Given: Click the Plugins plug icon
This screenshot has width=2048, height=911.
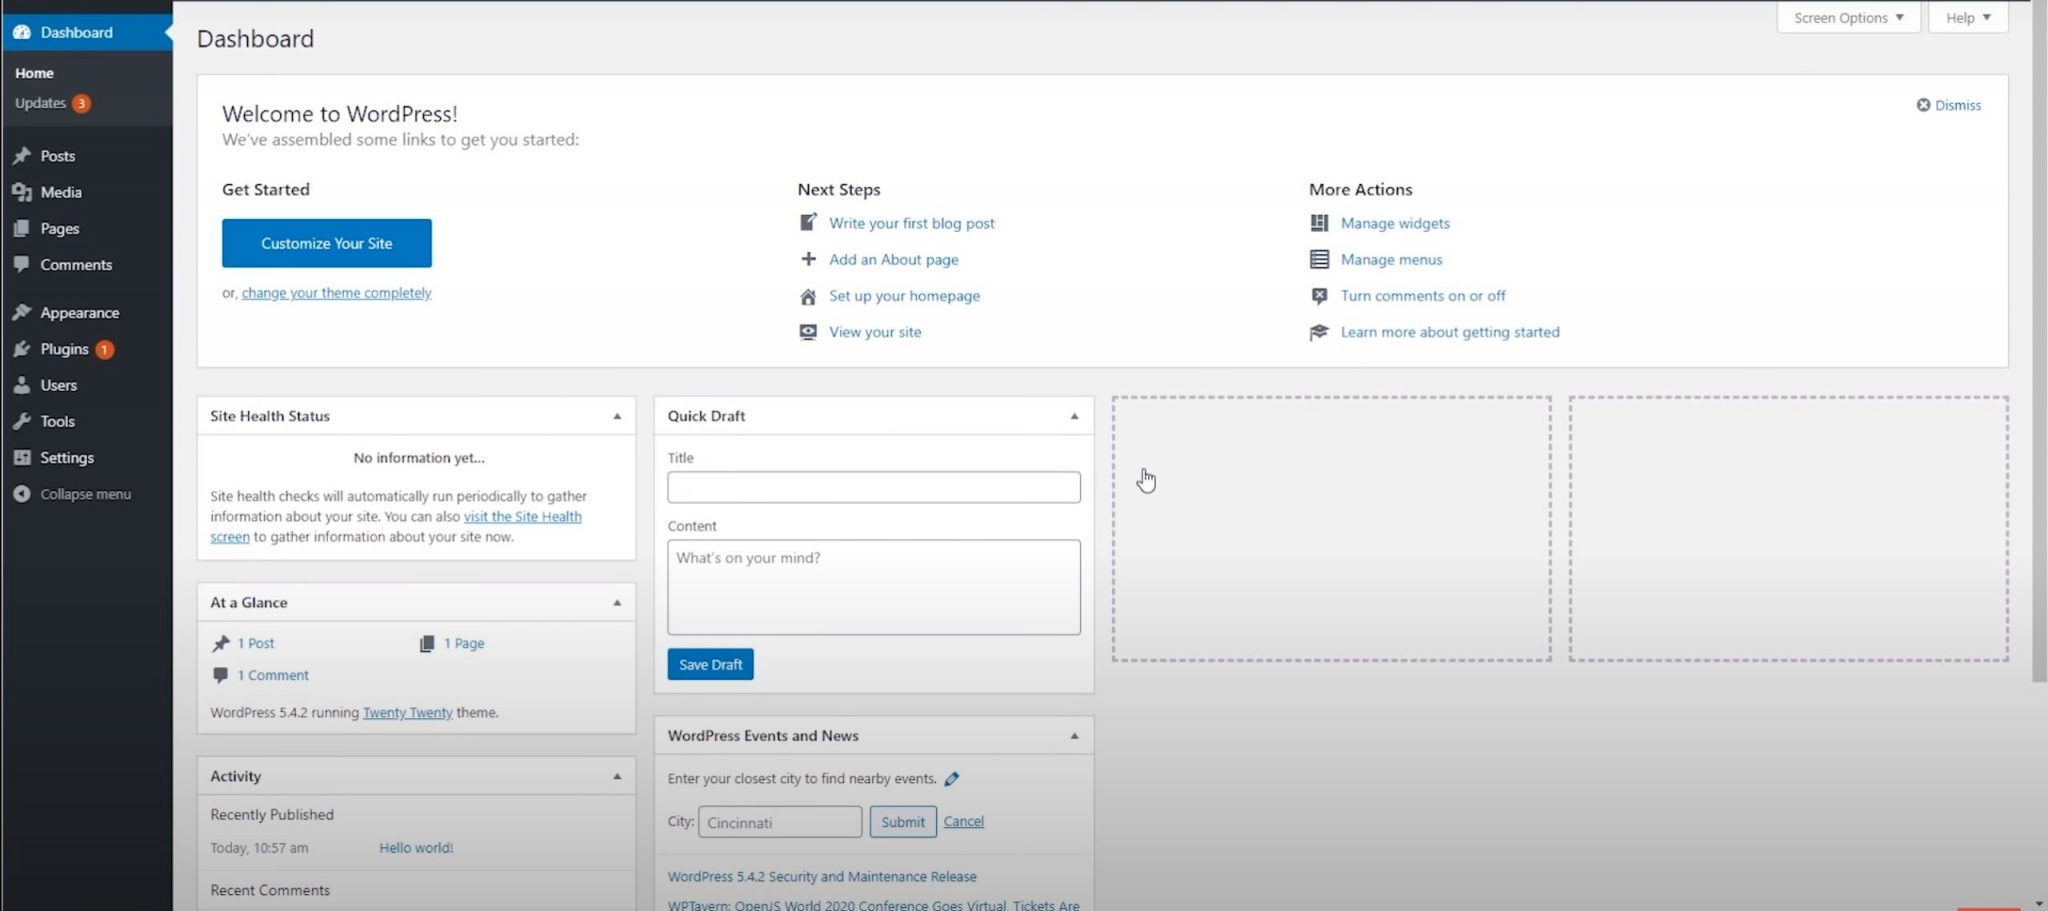Looking at the screenshot, I should pyautogui.click(x=22, y=349).
